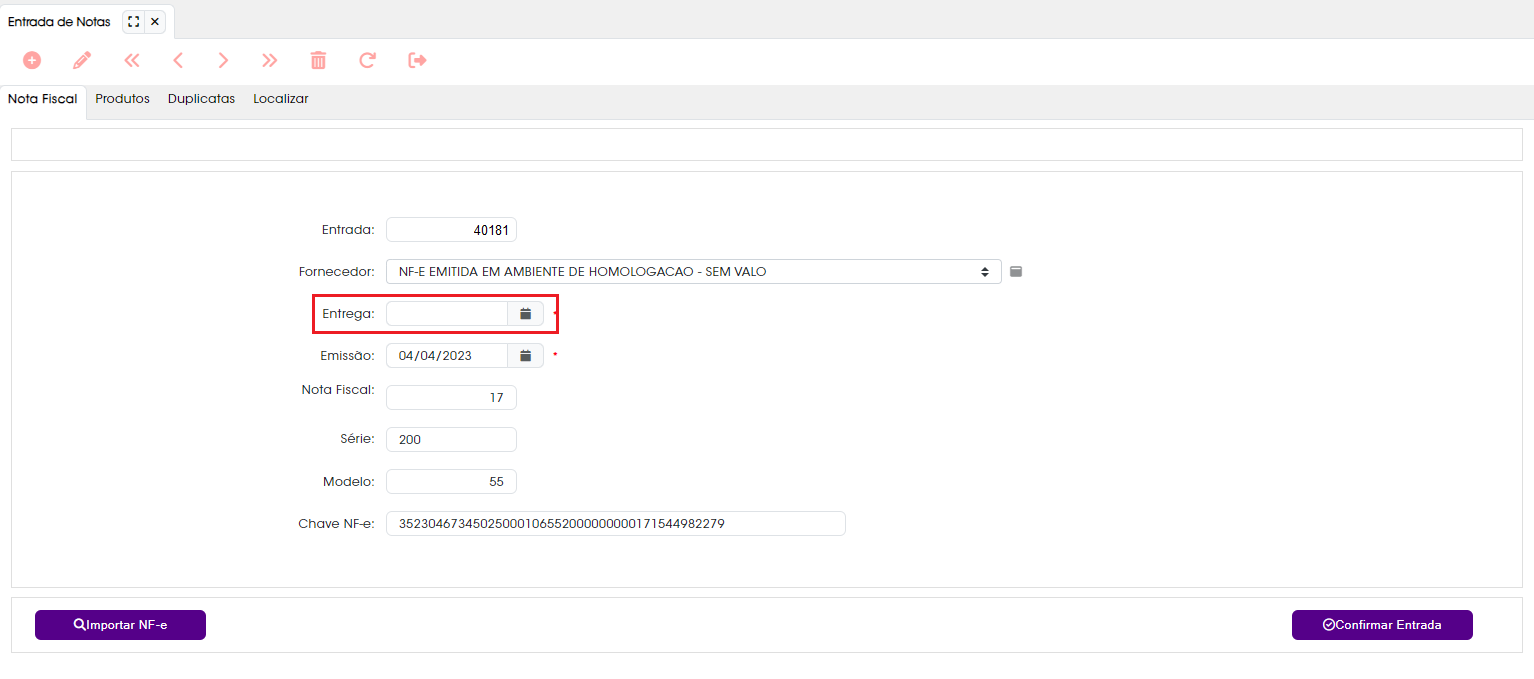The image size is (1534, 679).
Task: Close the Entrada de Notas tab
Action: tap(155, 21)
